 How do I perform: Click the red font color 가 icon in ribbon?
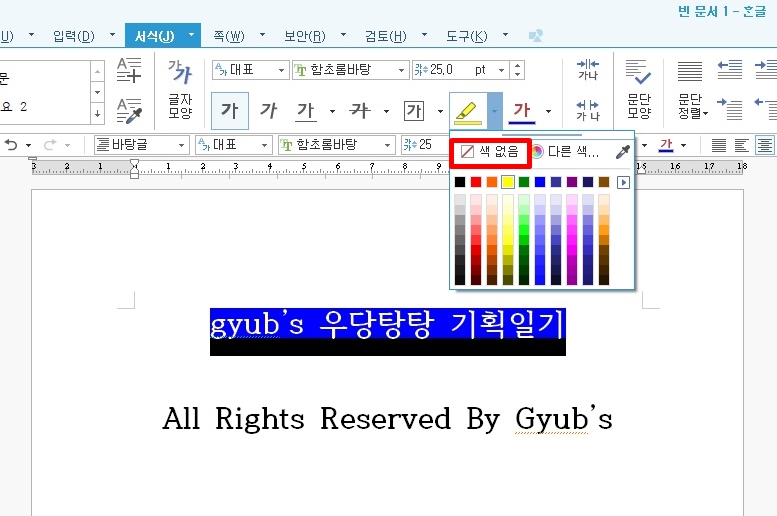(522, 111)
